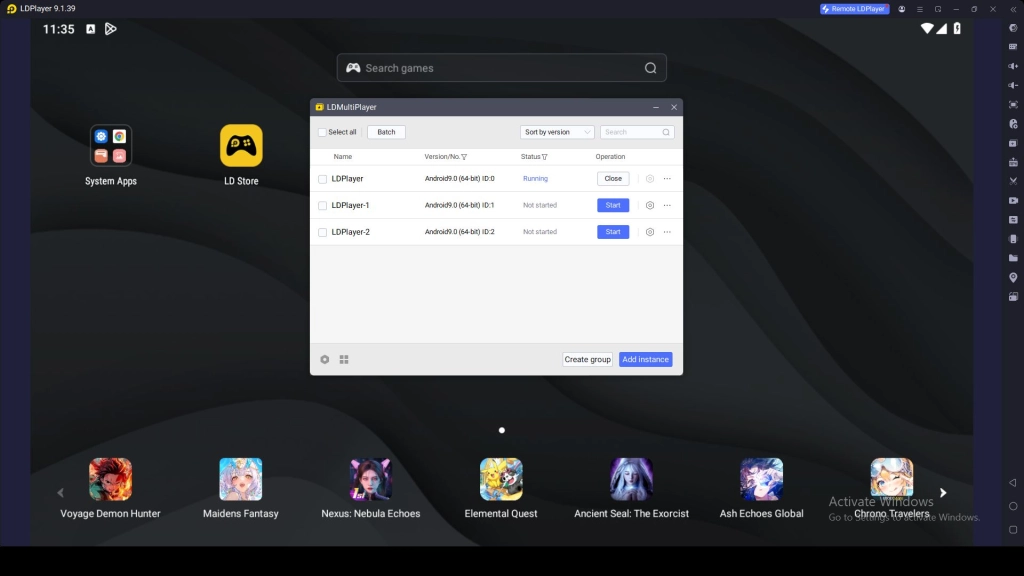Click volume up icon in right sidebar
The image size is (1024, 576).
pos(1013,66)
